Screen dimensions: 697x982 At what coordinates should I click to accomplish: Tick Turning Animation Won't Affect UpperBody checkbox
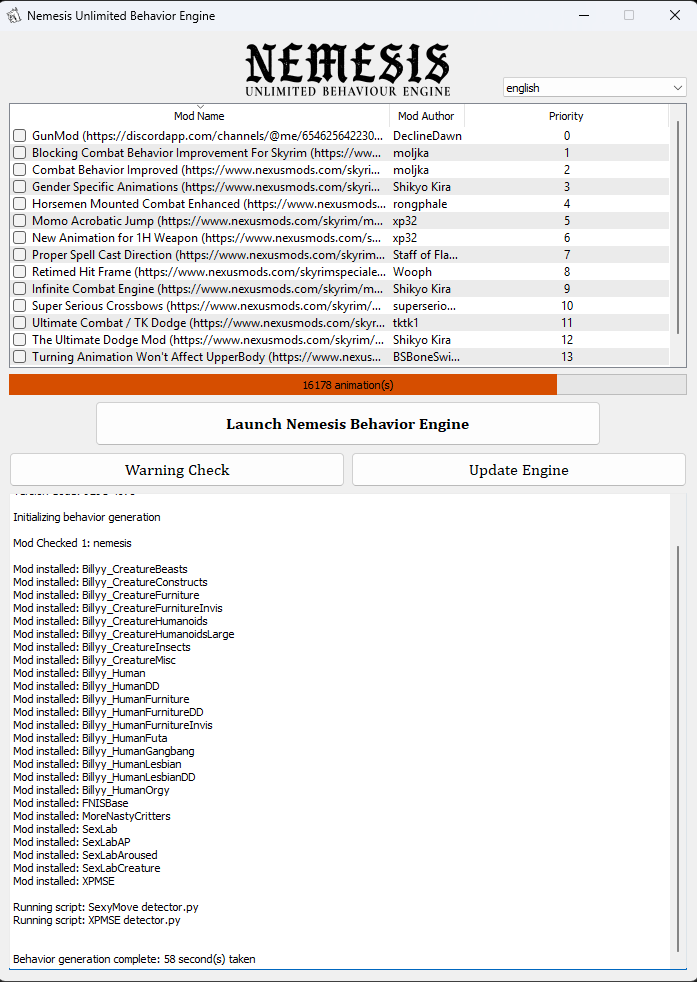[19, 356]
